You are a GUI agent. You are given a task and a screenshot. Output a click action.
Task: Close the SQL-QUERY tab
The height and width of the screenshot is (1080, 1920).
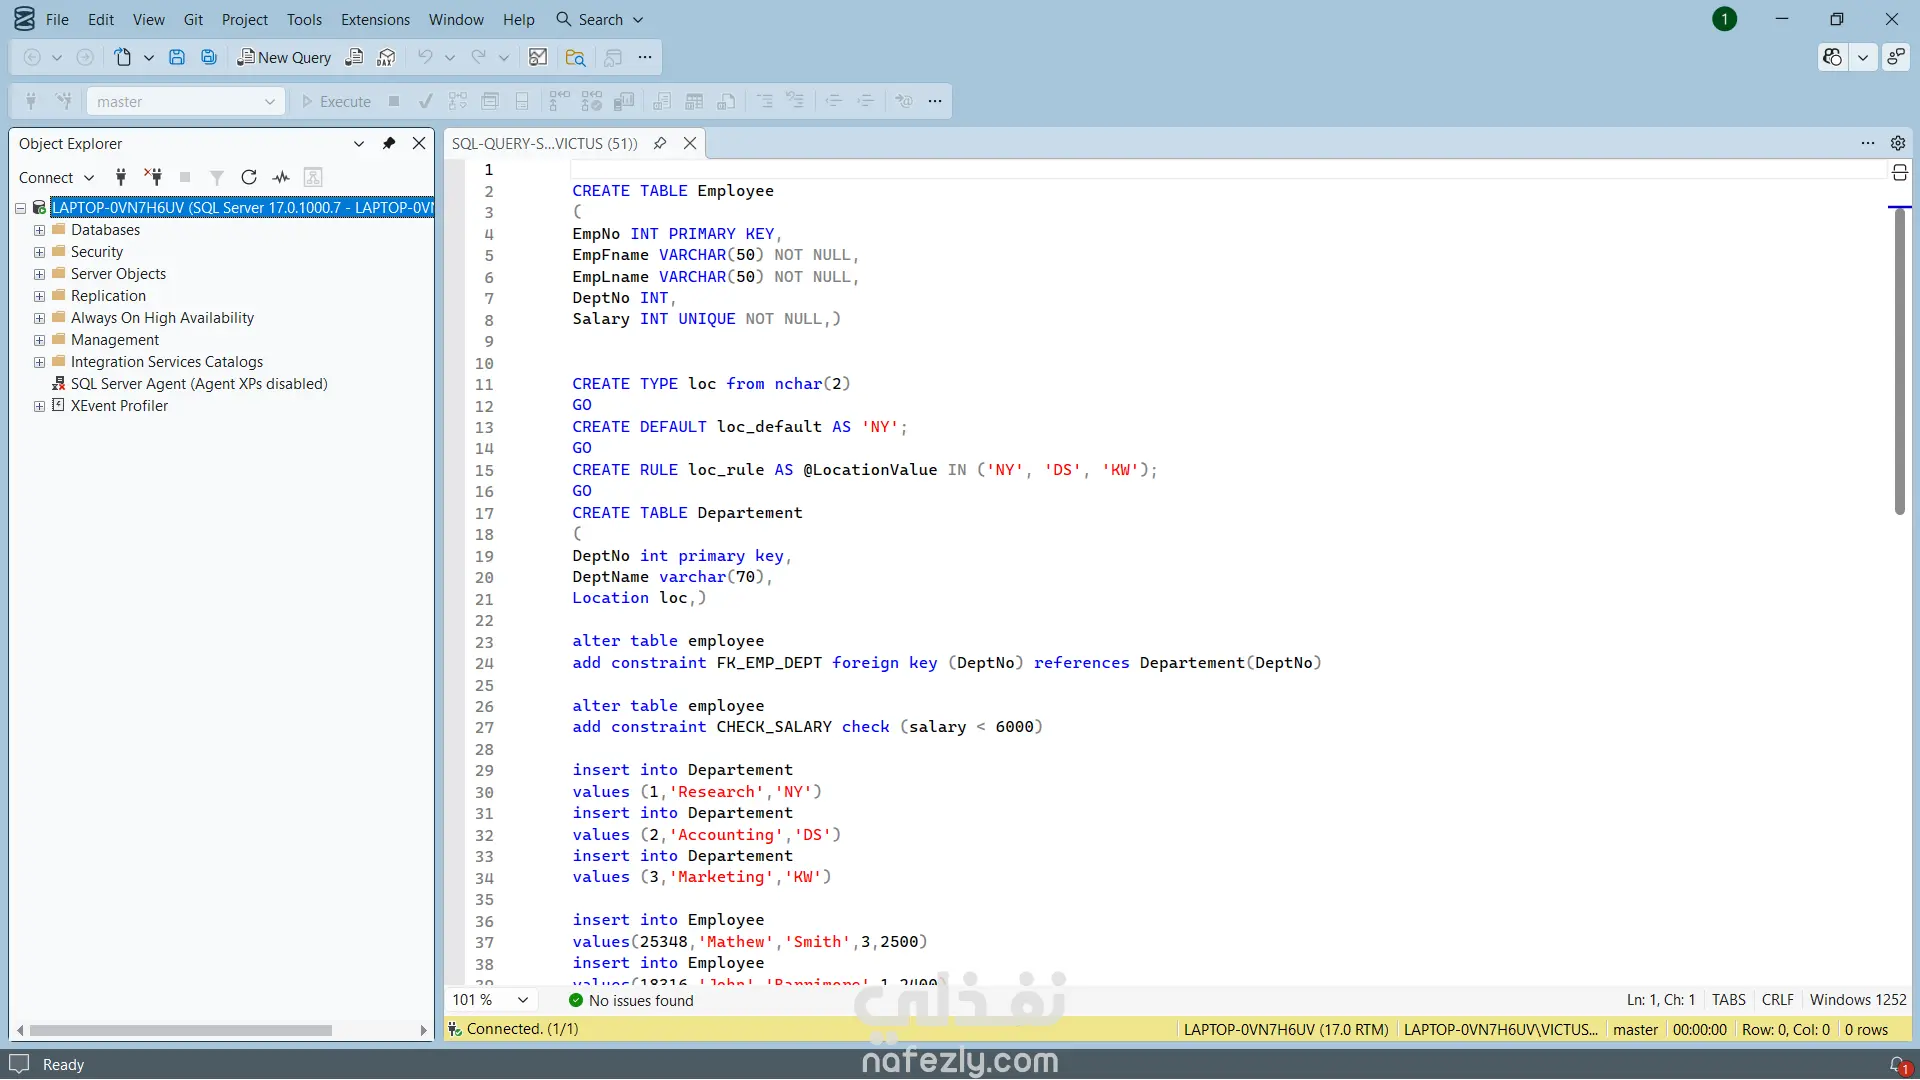[x=690, y=143]
